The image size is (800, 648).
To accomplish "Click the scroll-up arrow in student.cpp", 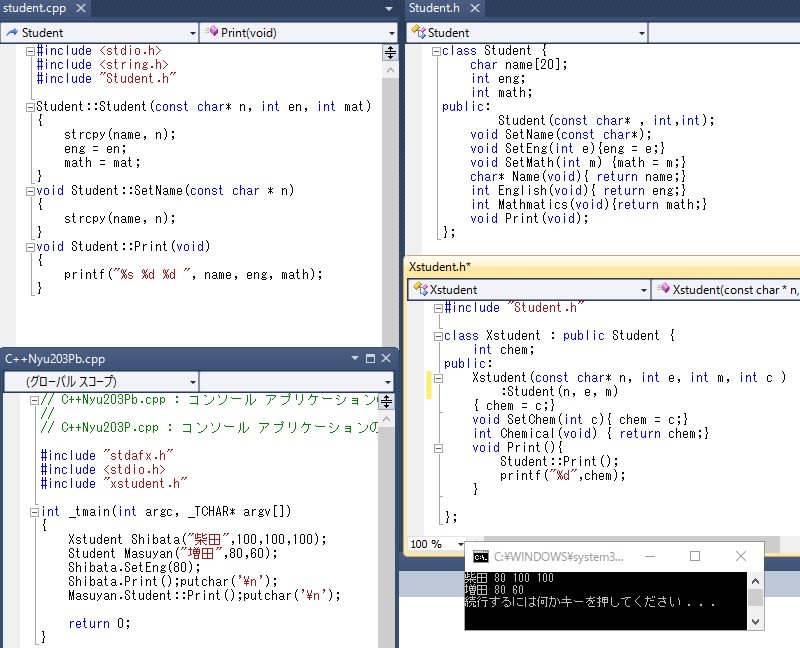I will 390,70.
